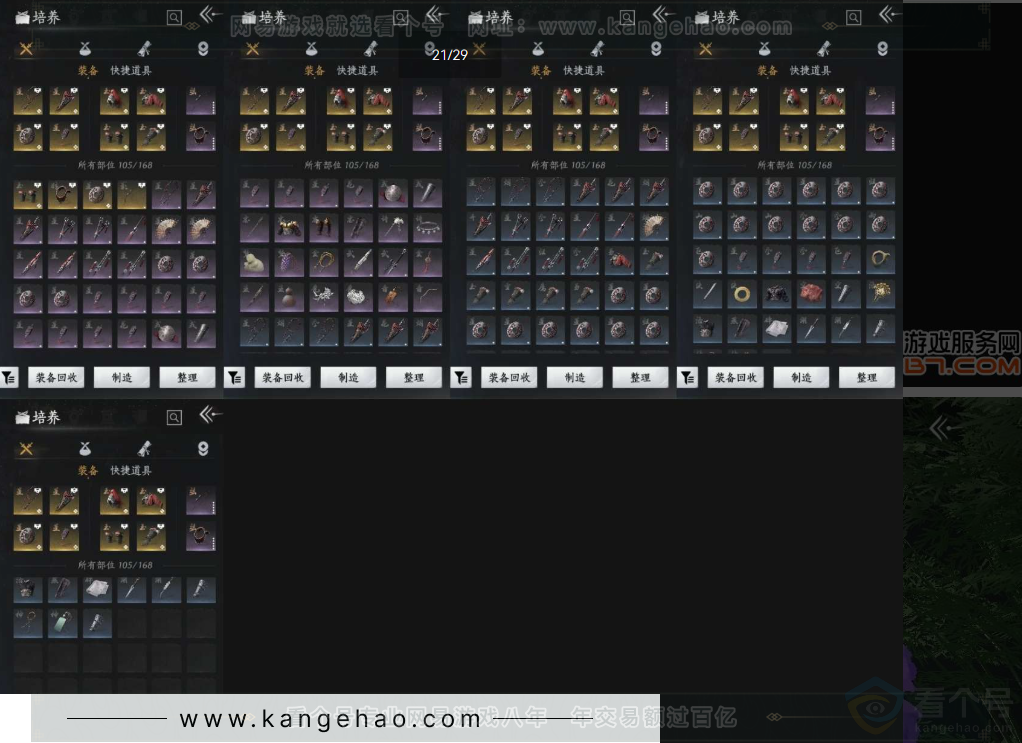Click 制造 in the third panel
The height and width of the screenshot is (743, 1022).
tap(575, 377)
